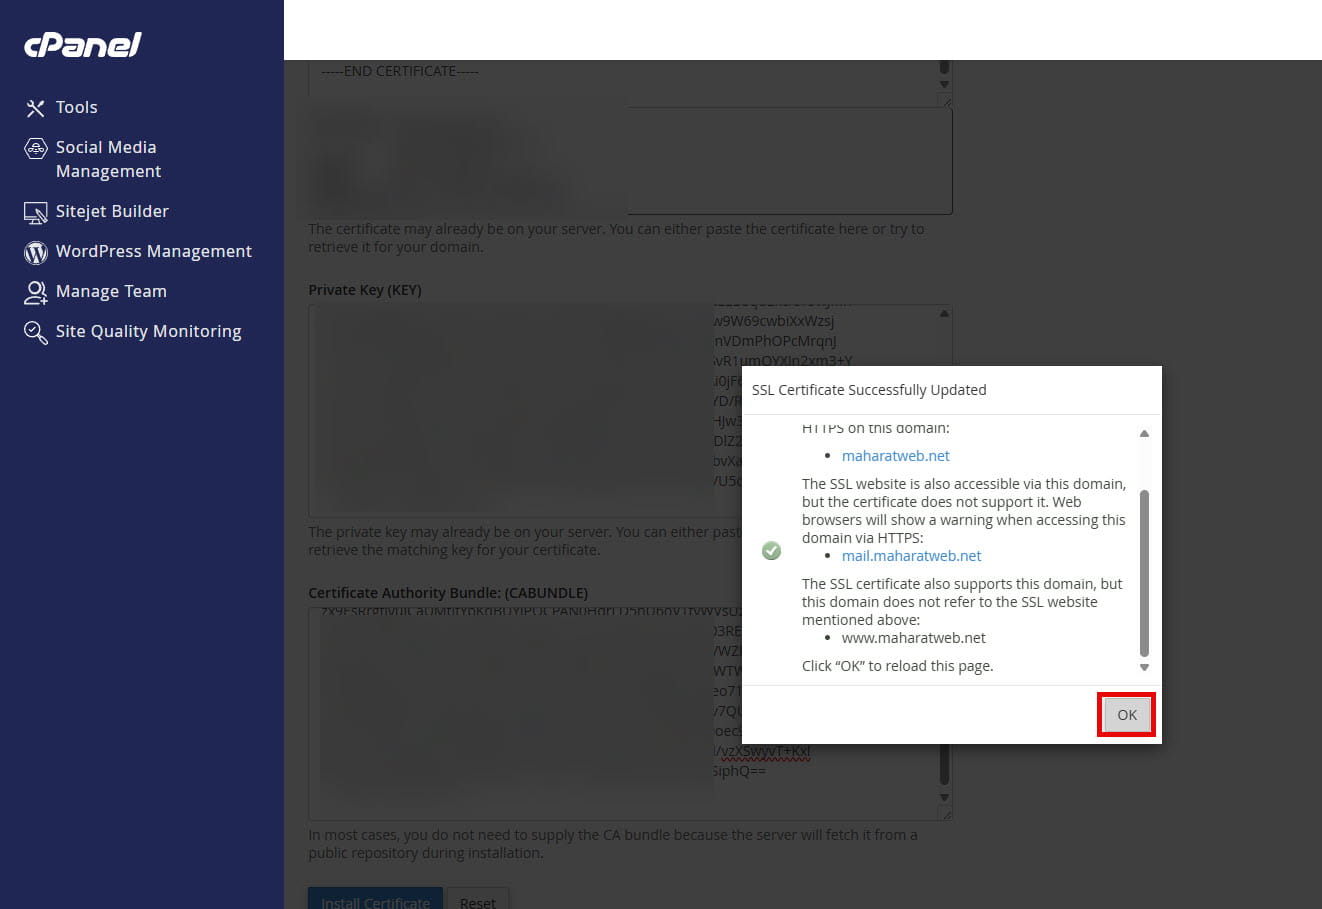Click dialog scrollbar up arrow
This screenshot has width=1322, height=909.
[x=1144, y=434]
